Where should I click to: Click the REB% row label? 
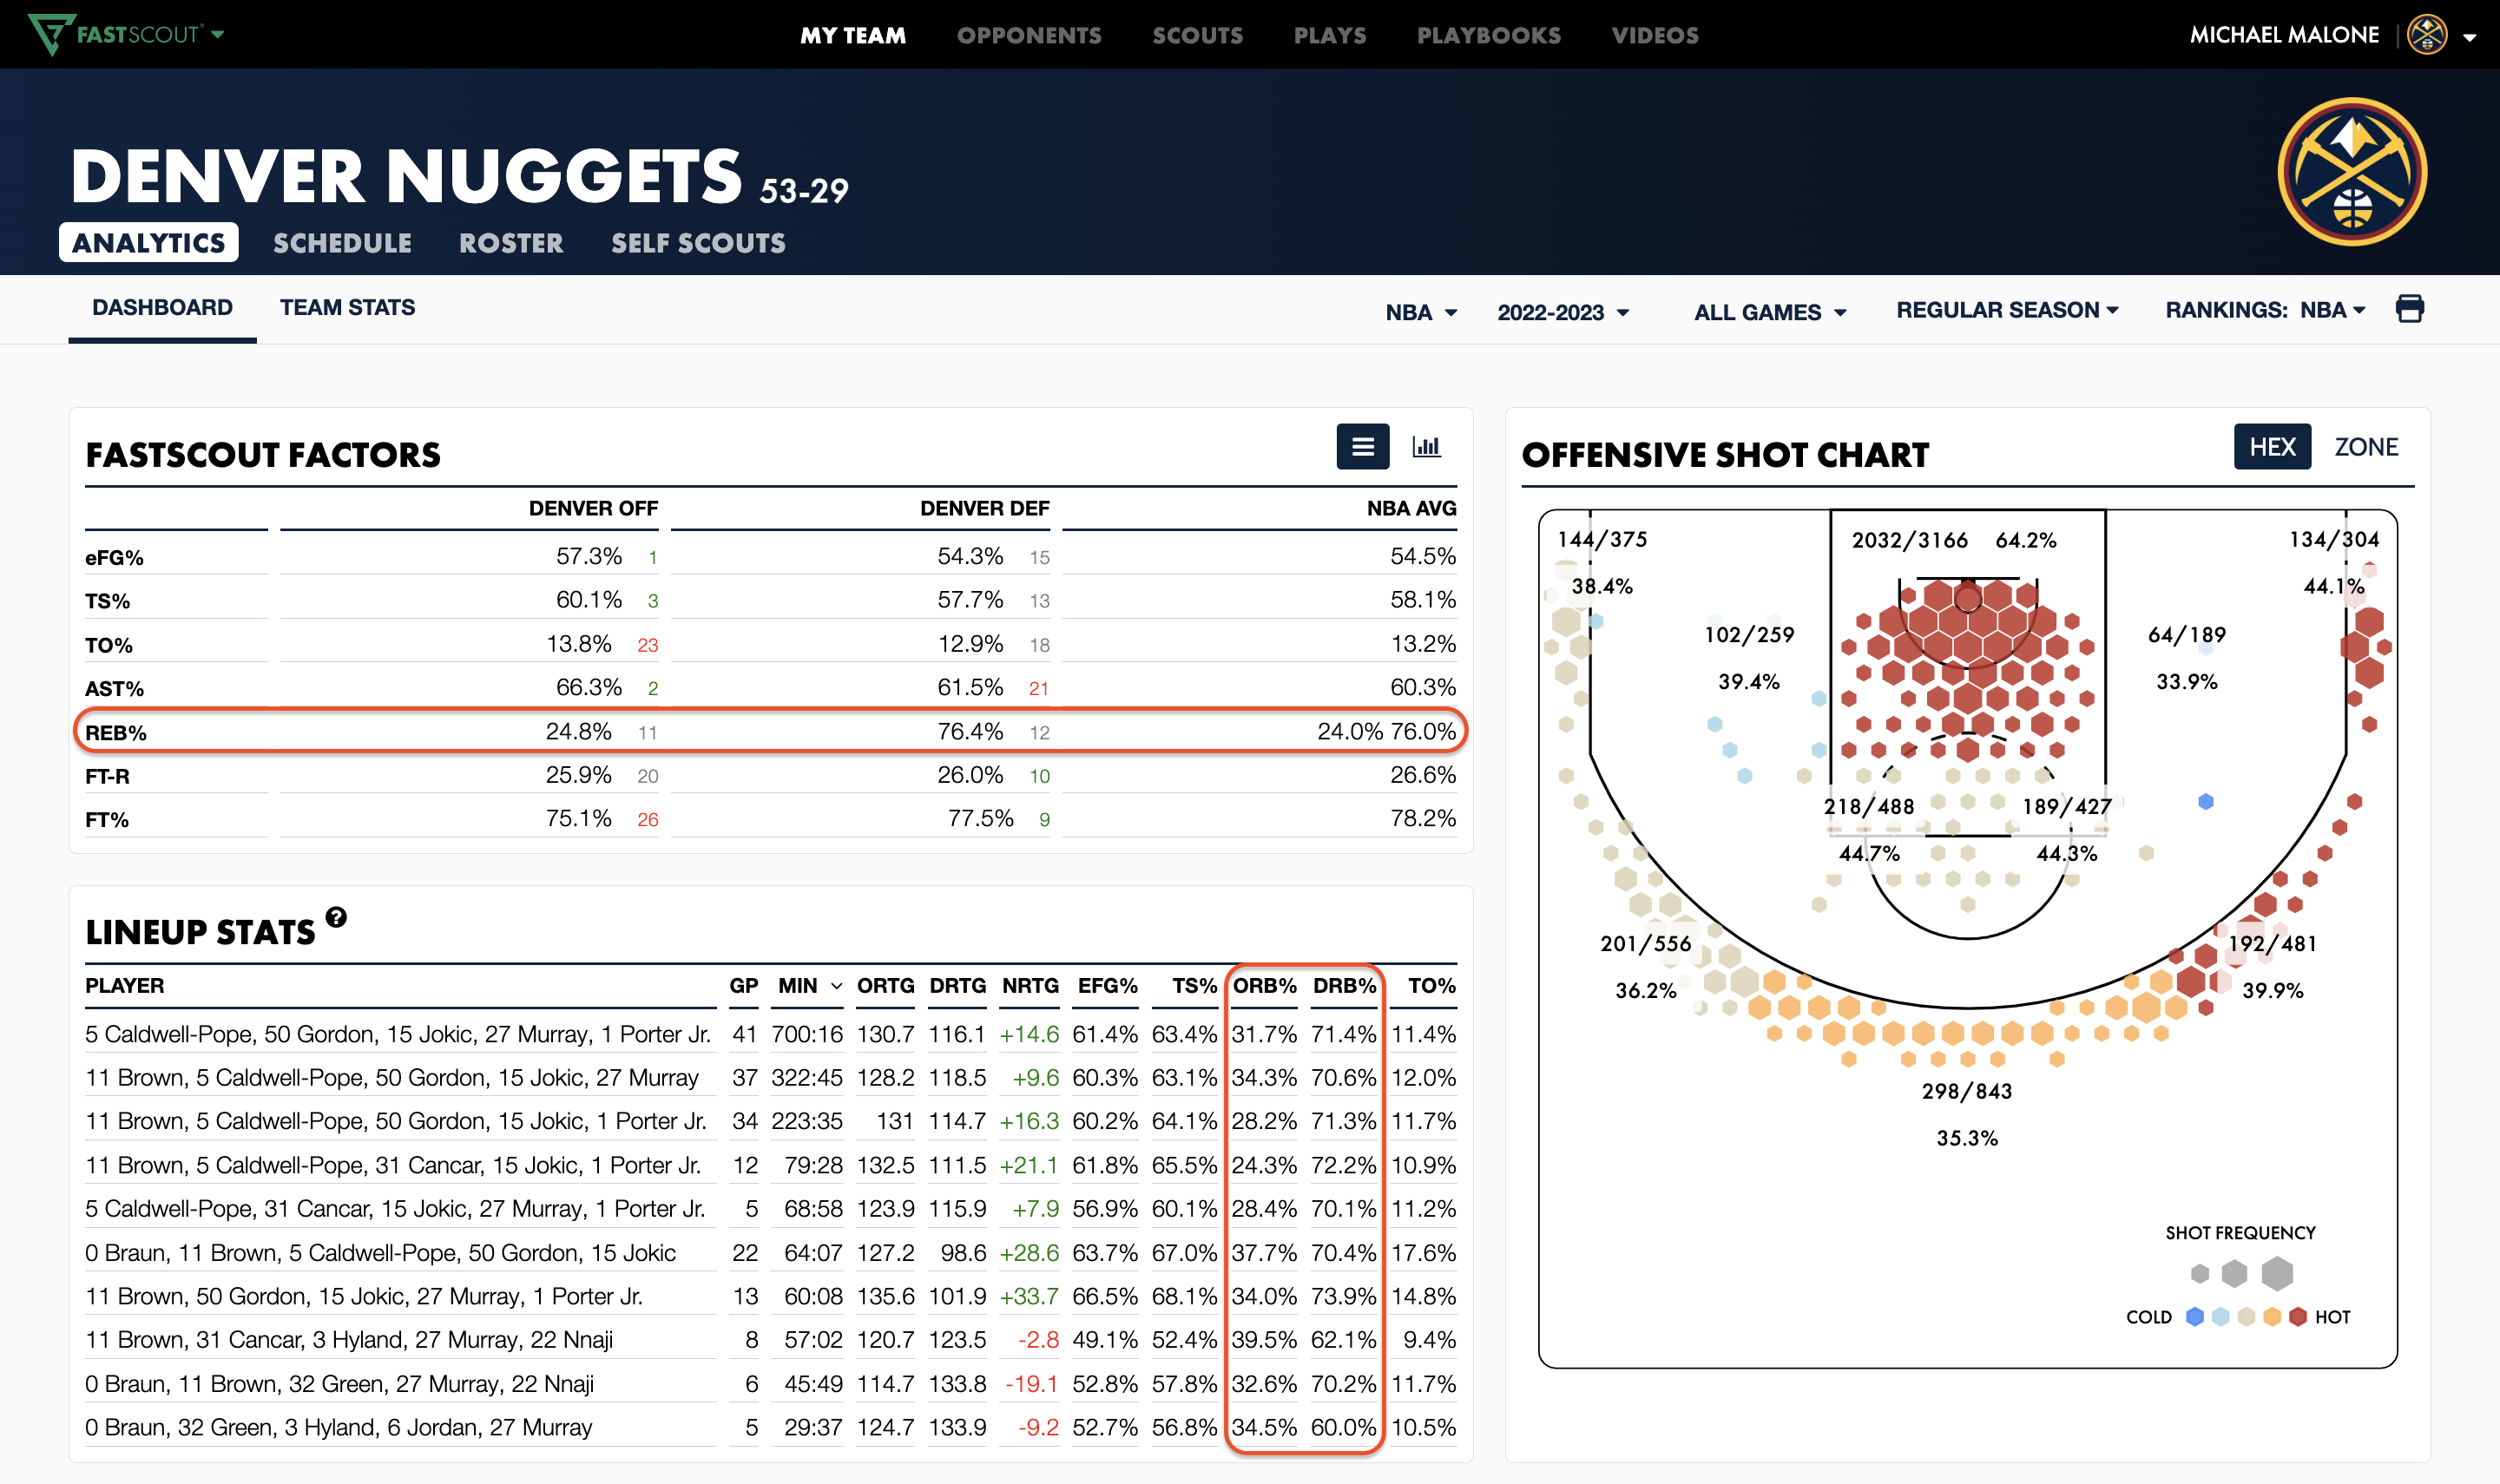pyautogui.click(x=116, y=732)
